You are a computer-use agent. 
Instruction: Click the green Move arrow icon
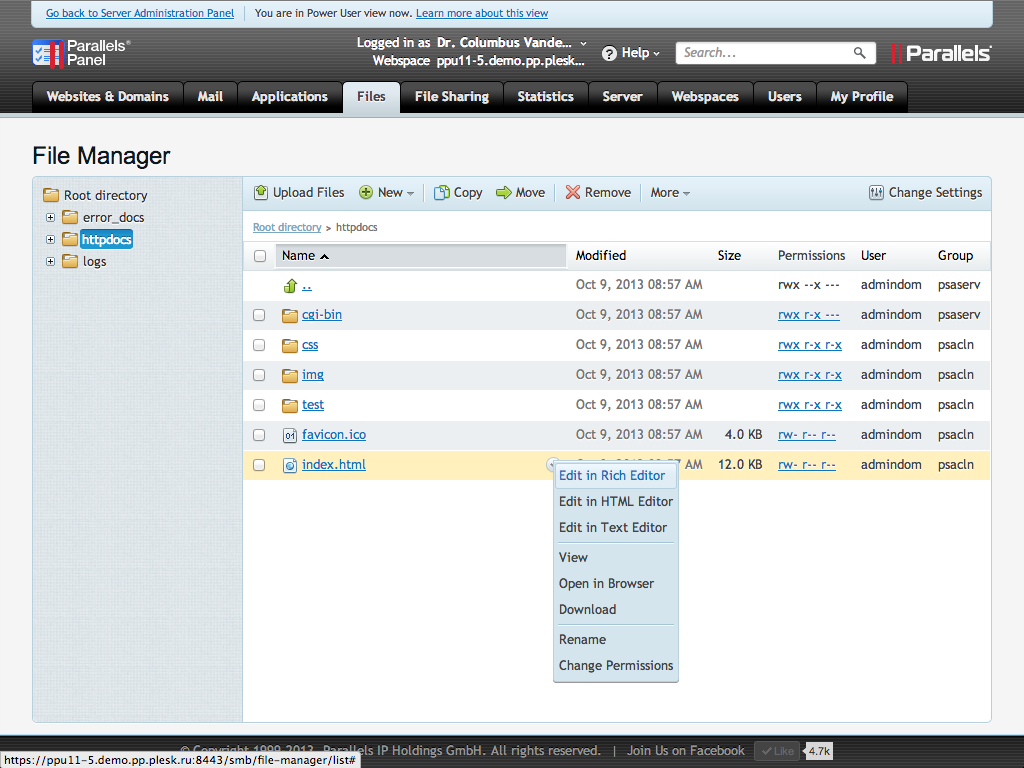[x=504, y=193]
